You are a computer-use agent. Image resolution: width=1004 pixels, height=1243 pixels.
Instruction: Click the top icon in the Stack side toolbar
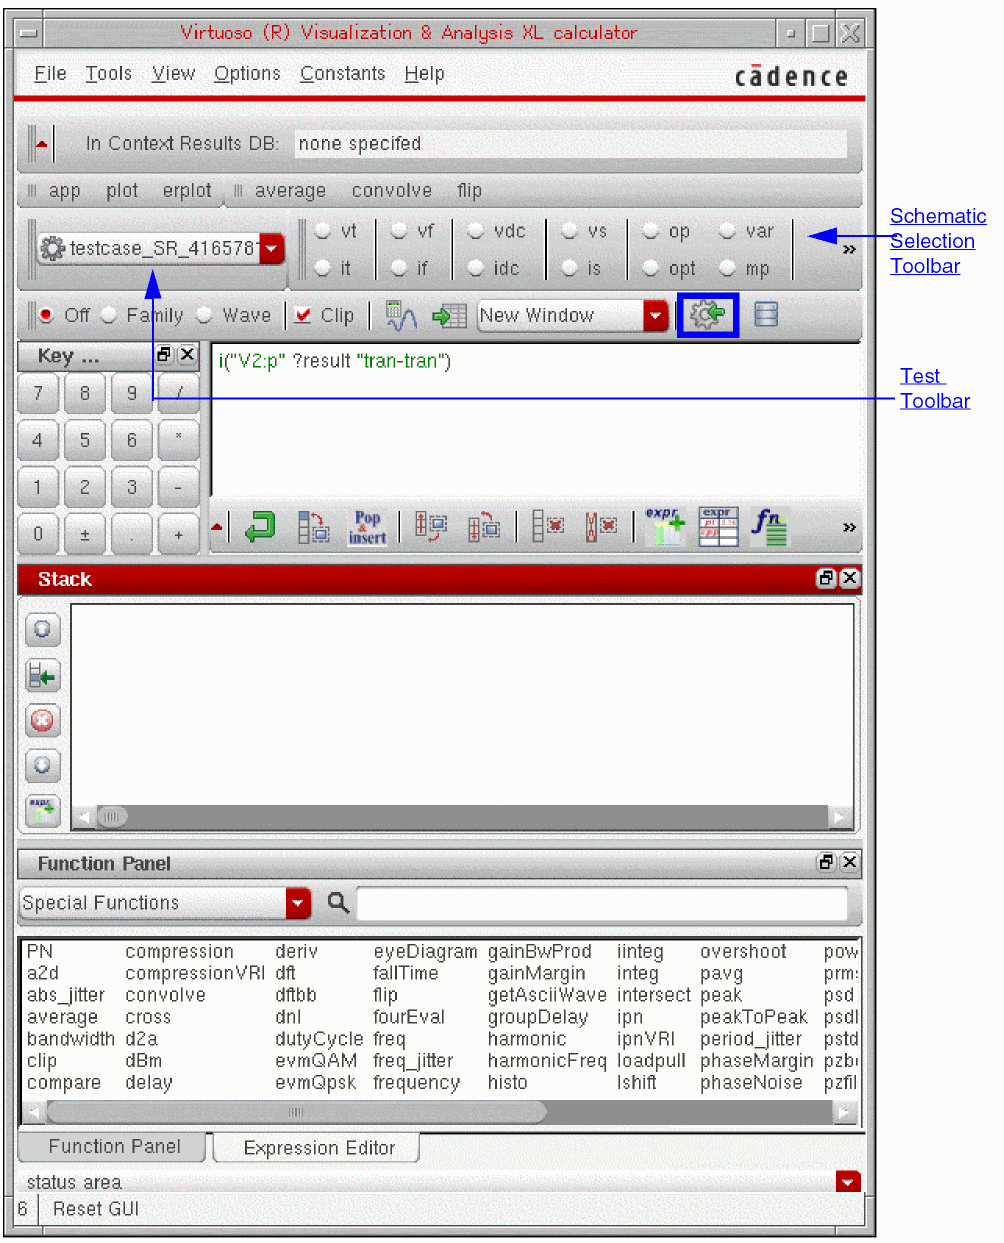42,630
